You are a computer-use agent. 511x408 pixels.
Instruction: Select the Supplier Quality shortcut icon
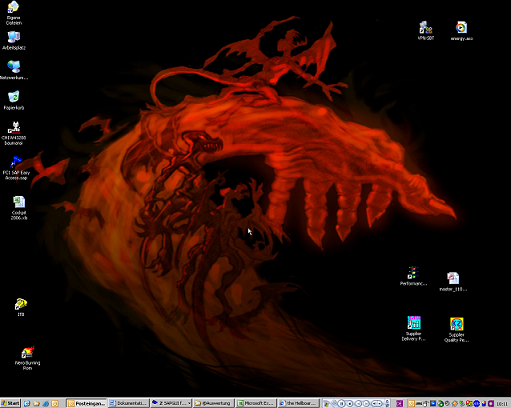point(456,330)
